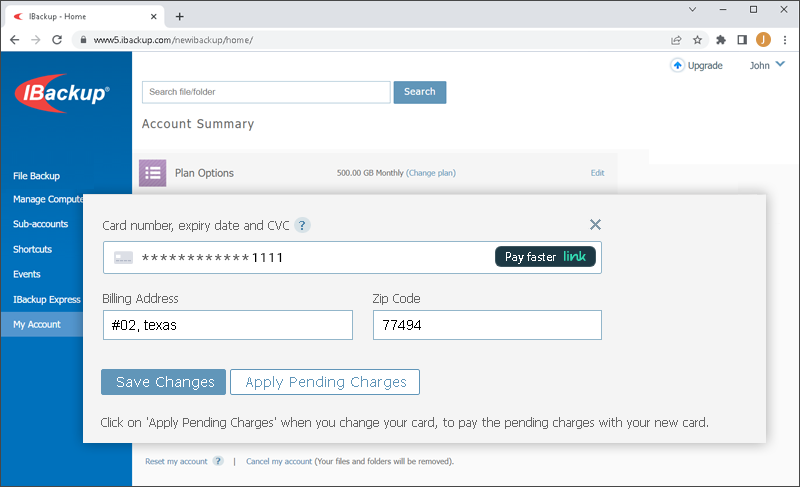Image resolution: width=800 pixels, height=487 pixels.
Task: Click the Cancel my account link
Action: 279,462
